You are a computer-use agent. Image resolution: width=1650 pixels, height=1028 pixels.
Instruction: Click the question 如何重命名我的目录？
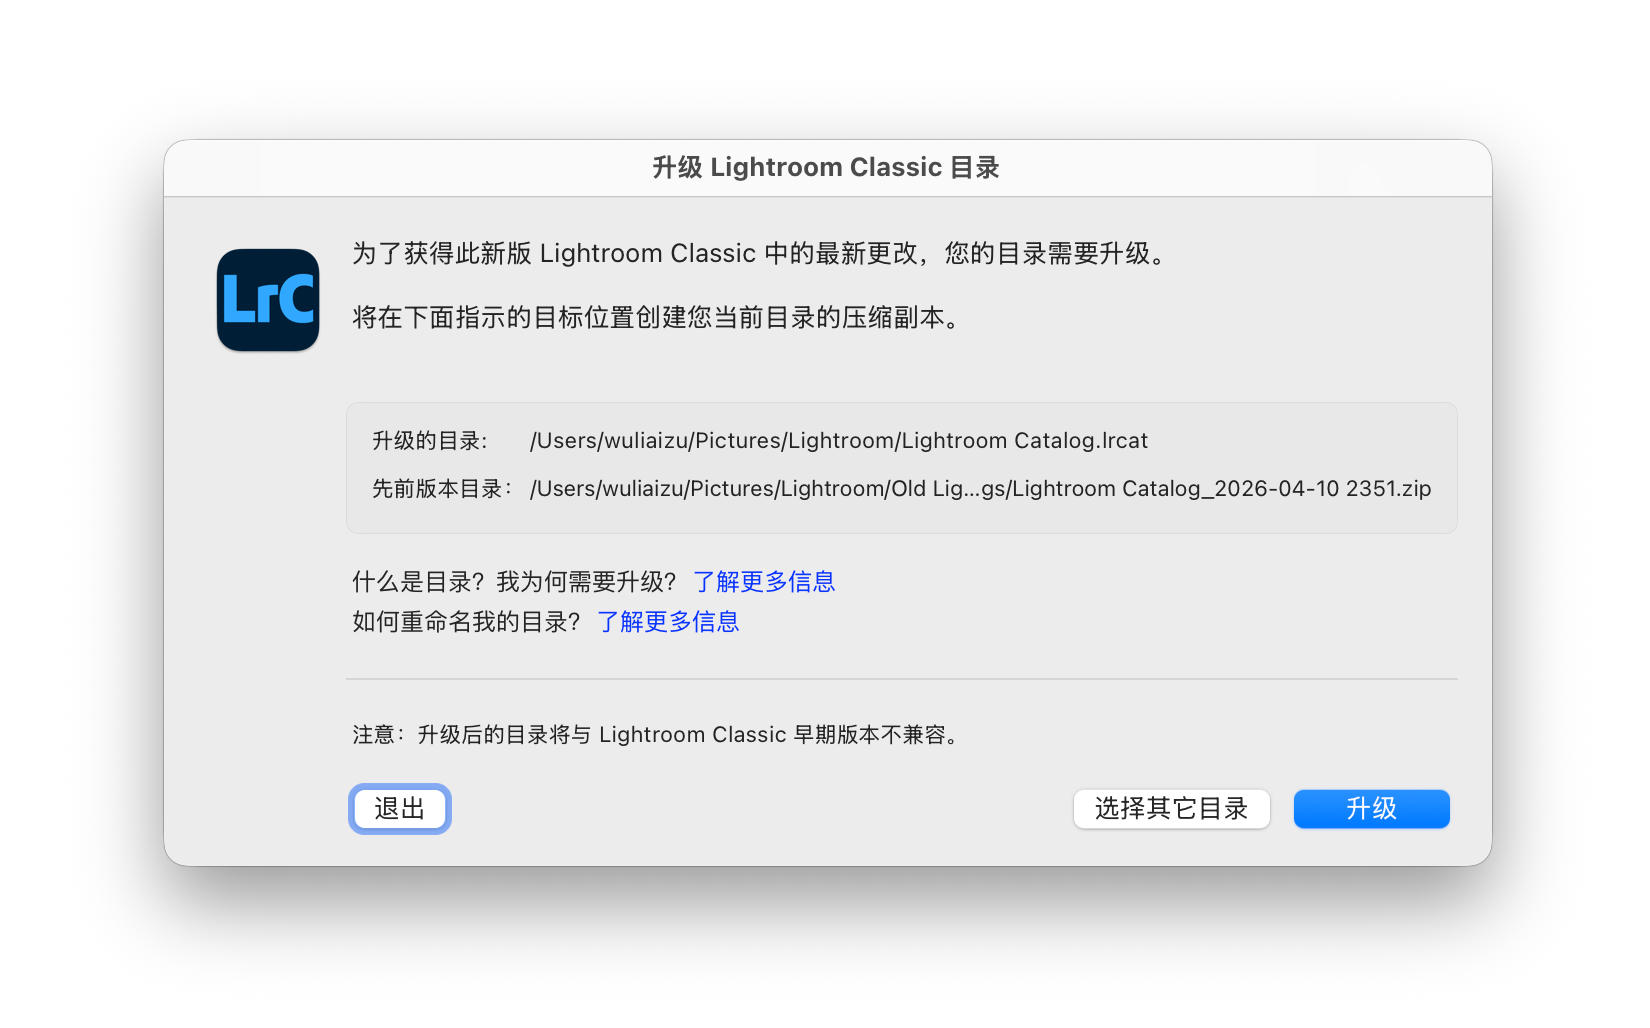click(x=466, y=622)
